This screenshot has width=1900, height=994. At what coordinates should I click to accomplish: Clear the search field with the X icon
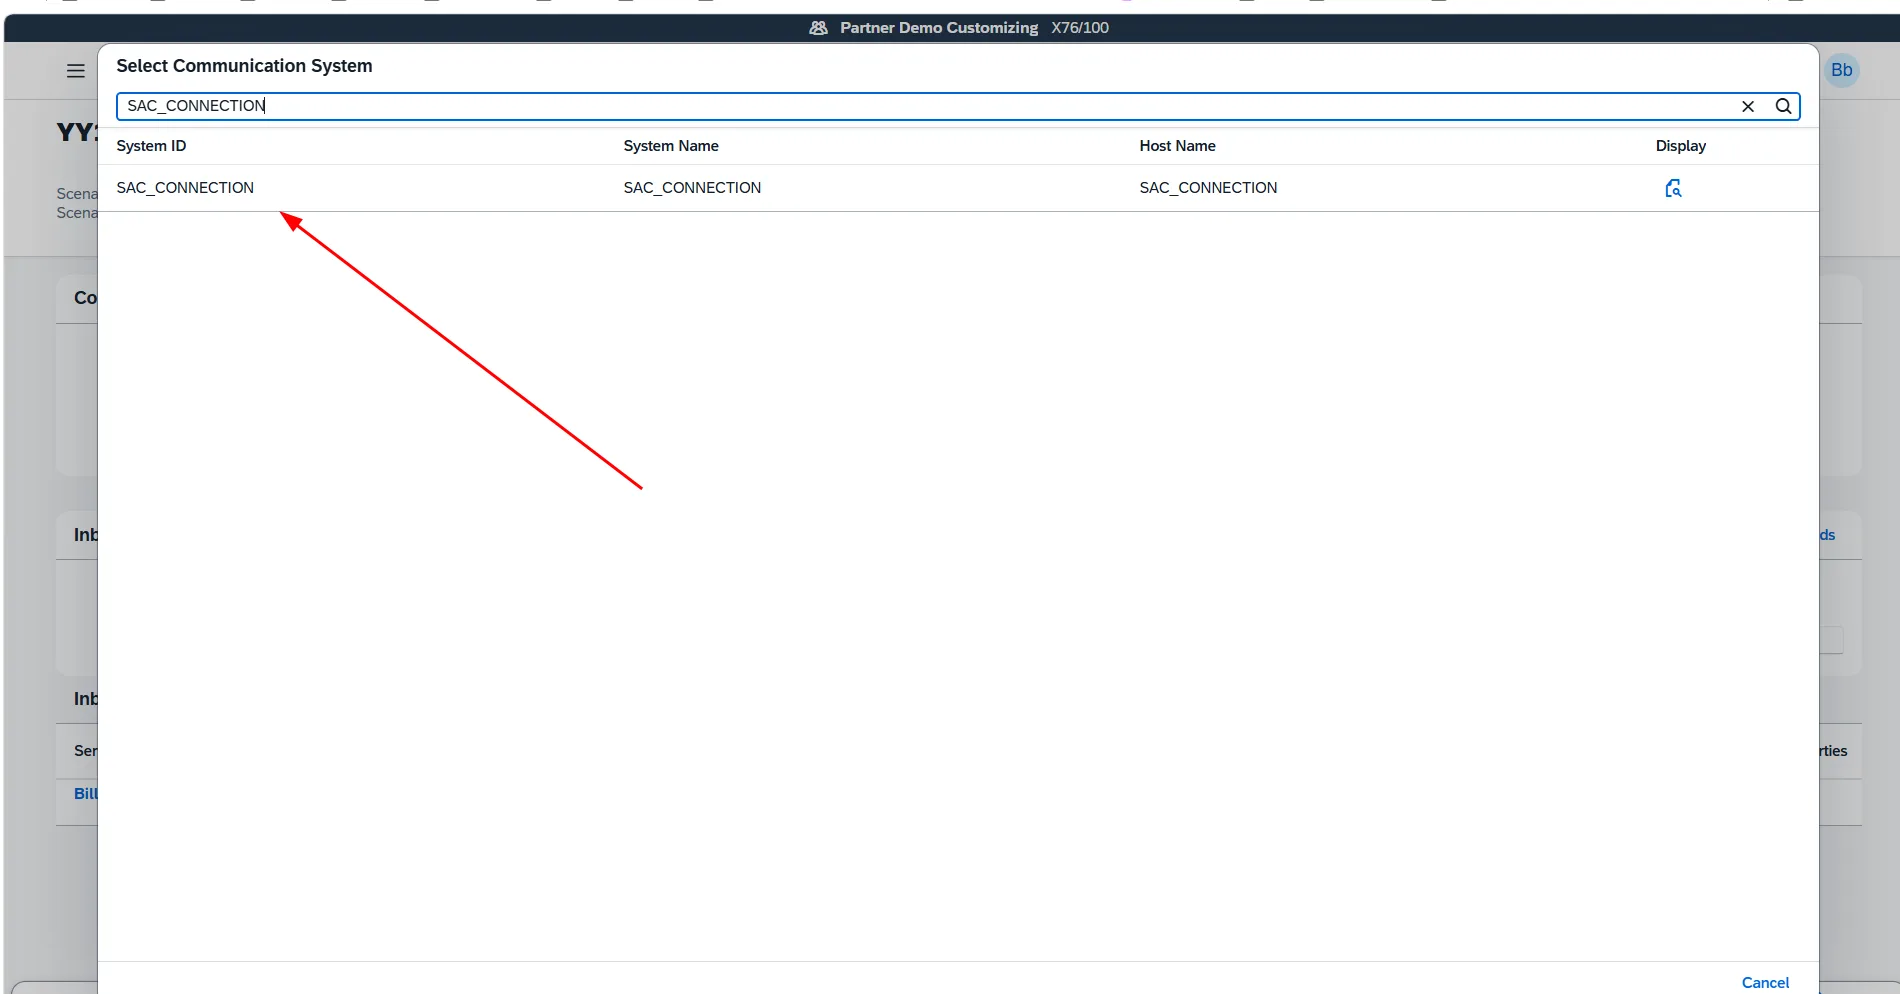[1748, 106]
